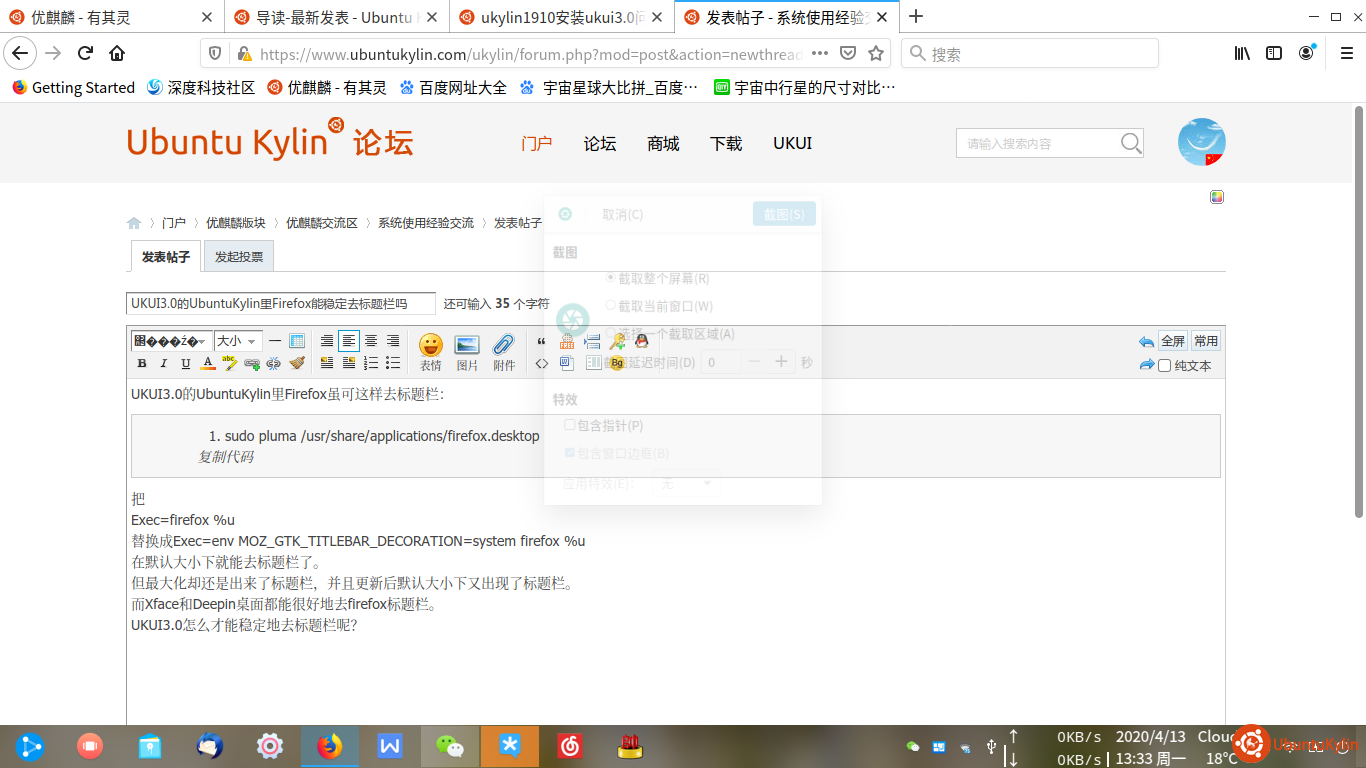The image size is (1366, 768).
Task: Click the 常用 editor mode button
Action: point(1206,341)
